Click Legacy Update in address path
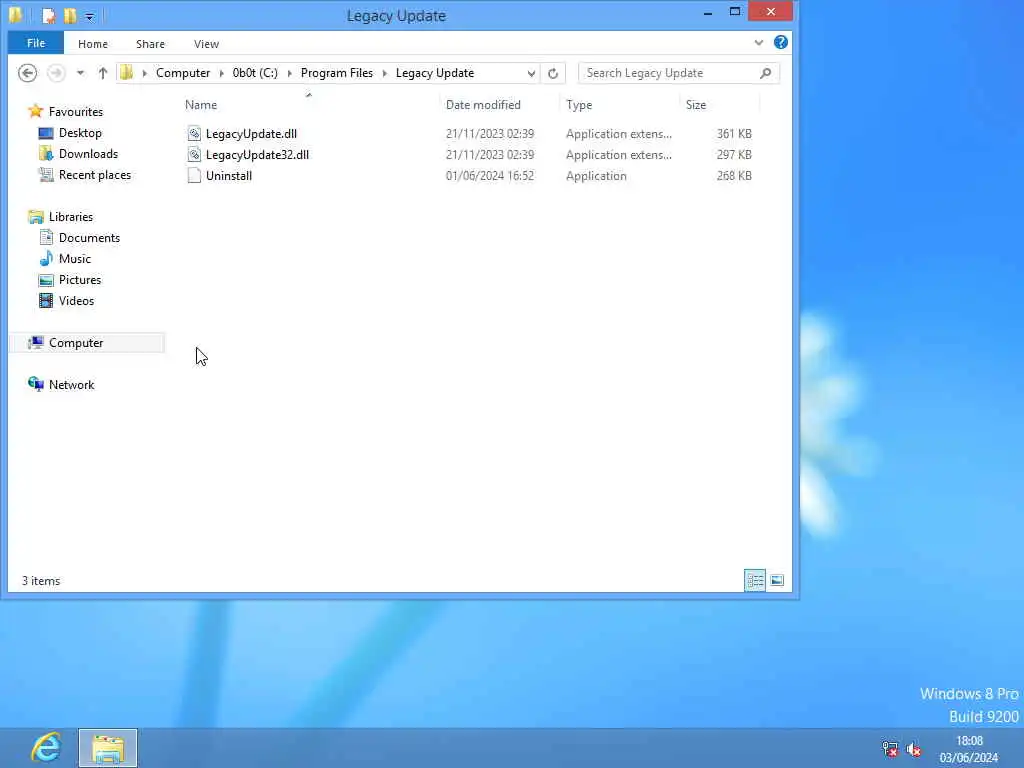Screen dimensions: 1024x768 click(x=435, y=72)
